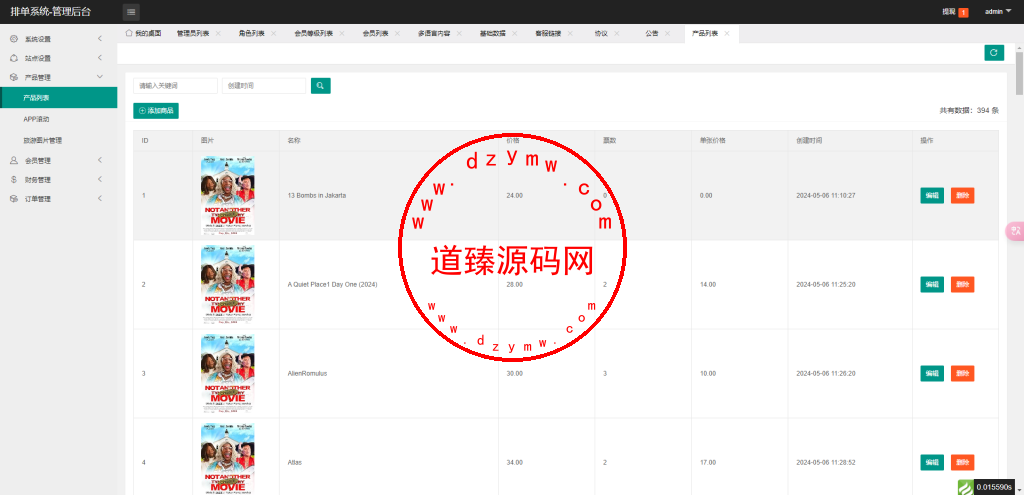This screenshot has width=1024, height=495.
Task: Click the 站点设置 icon in the sidebar
Action: 14,58
